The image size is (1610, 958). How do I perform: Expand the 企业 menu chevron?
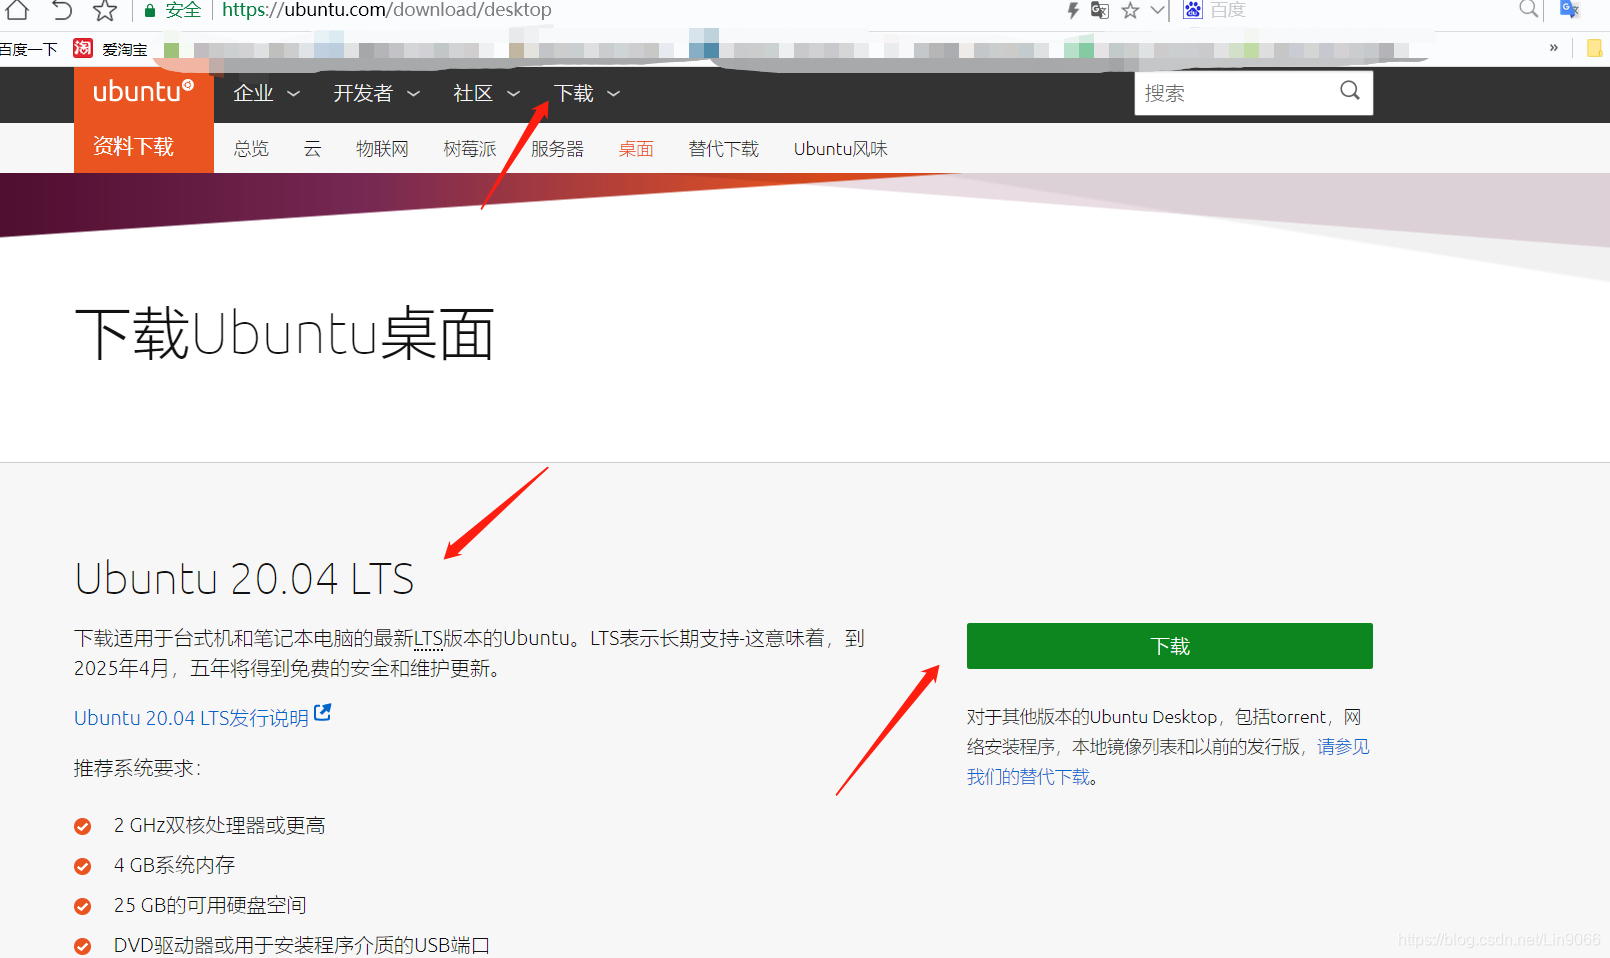click(293, 94)
